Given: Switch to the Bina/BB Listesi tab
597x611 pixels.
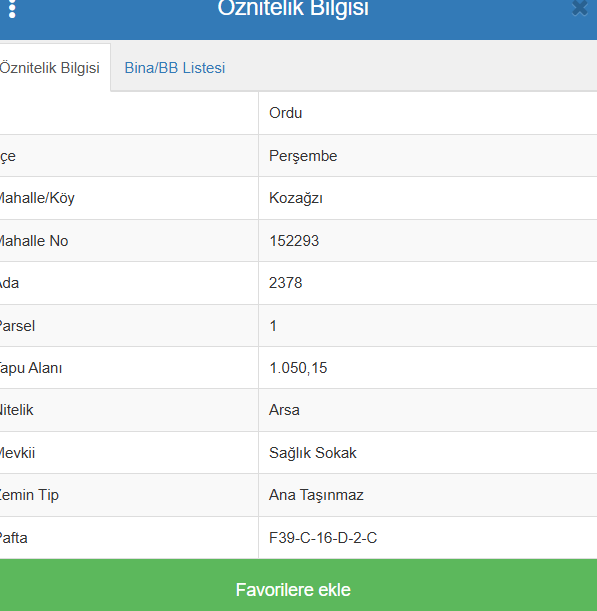Looking at the screenshot, I should (x=175, y=68).
